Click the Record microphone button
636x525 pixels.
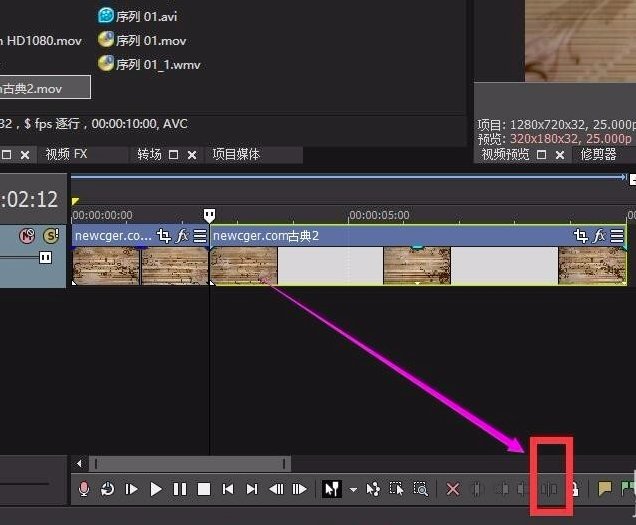point(84,489)
